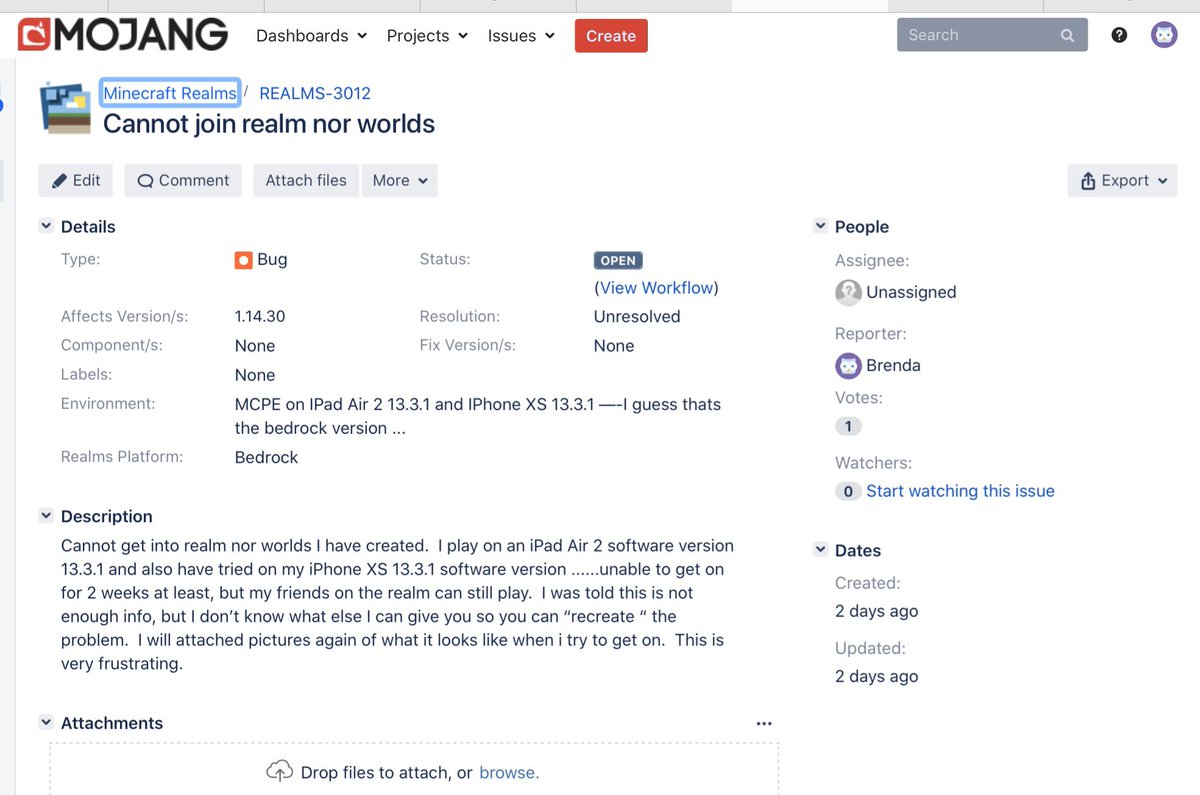1200x795 pixels.
Task: Open the attachments options ellipsis menu
Action: [764, 723]
